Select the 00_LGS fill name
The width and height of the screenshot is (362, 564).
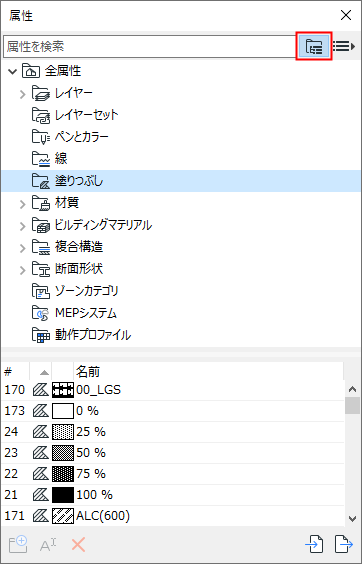tap(99, 390)
